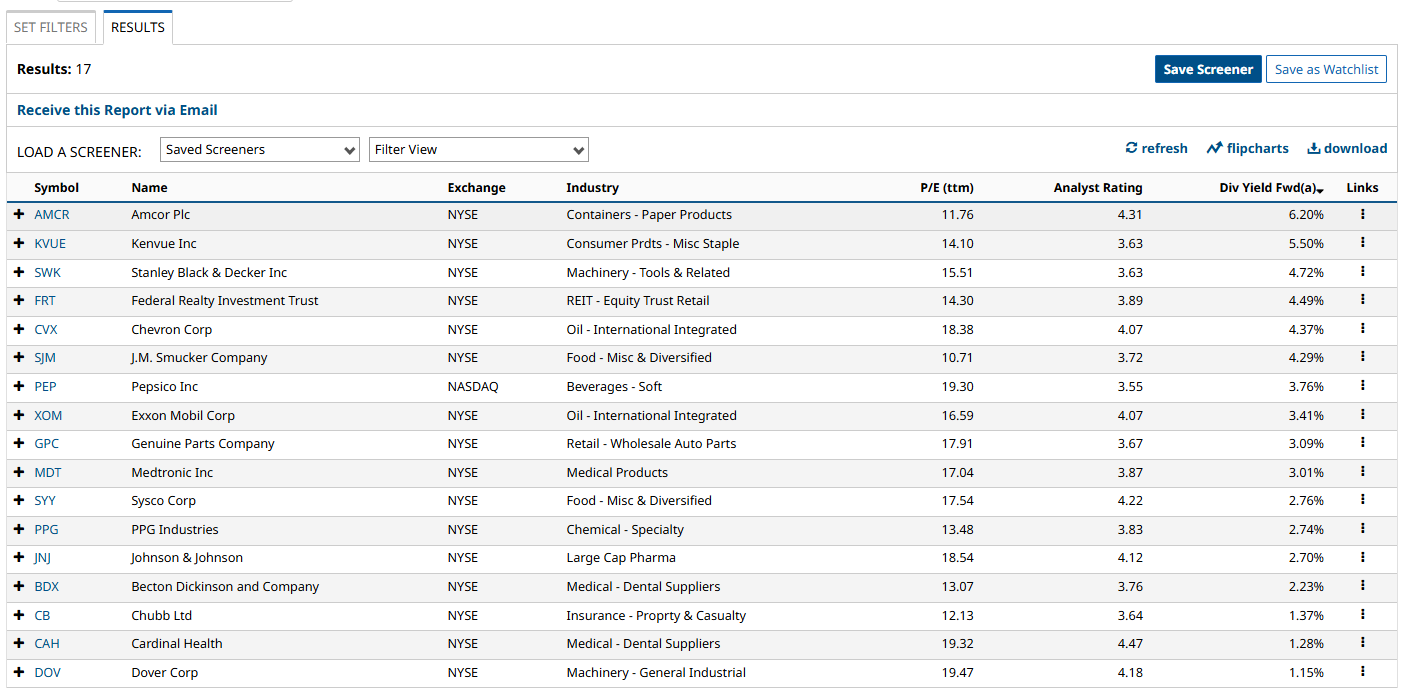The width and height of the screenshot is (1414, 695).
Task: Expand the AMCR row with plus icon
Action: [19, 214]
